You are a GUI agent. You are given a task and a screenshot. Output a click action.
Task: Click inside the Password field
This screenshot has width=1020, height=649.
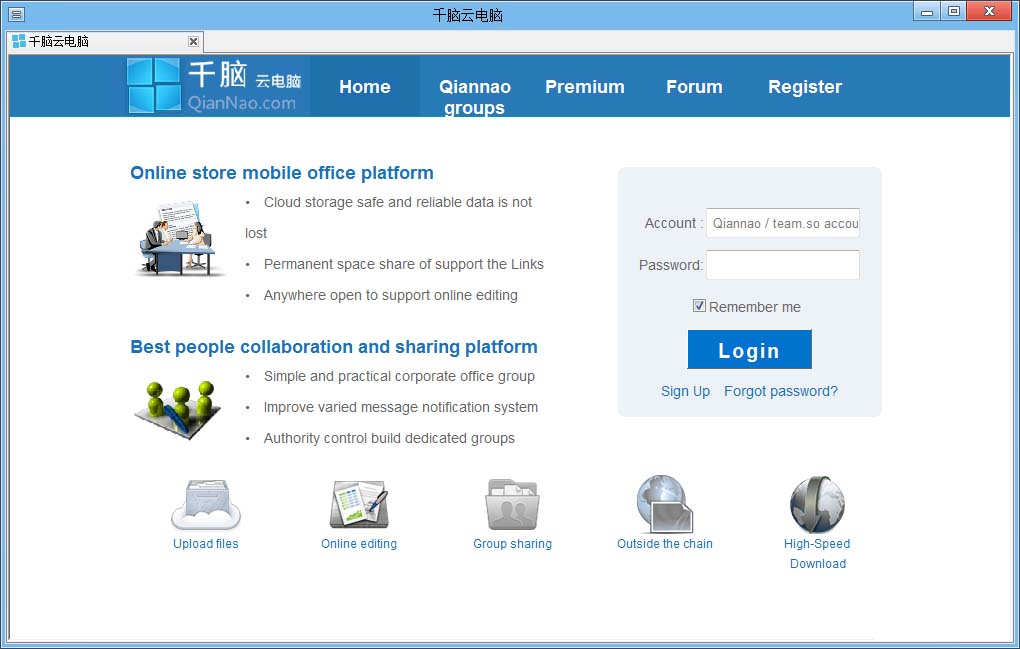pos(782,265)
